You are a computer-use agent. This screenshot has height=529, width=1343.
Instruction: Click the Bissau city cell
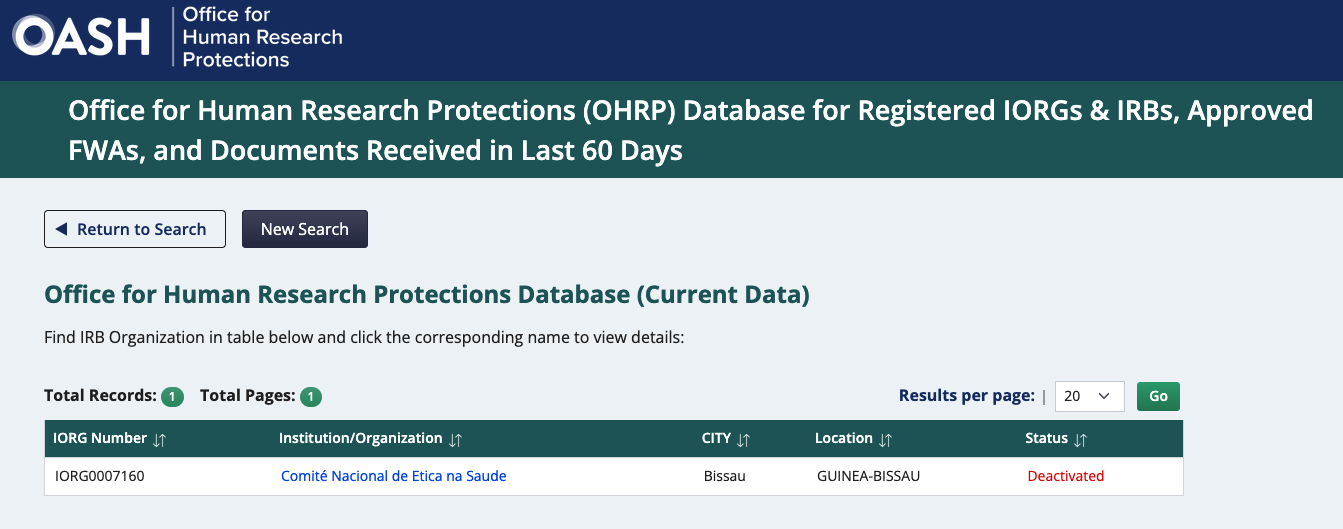coord(725,476)
